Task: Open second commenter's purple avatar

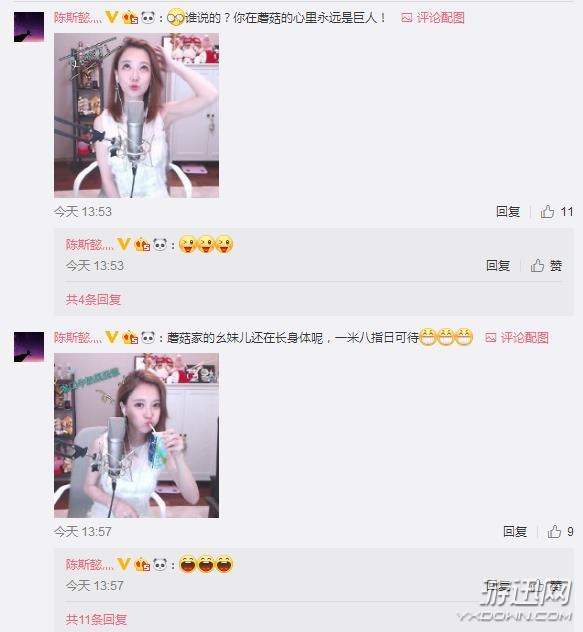Action: 29,347
